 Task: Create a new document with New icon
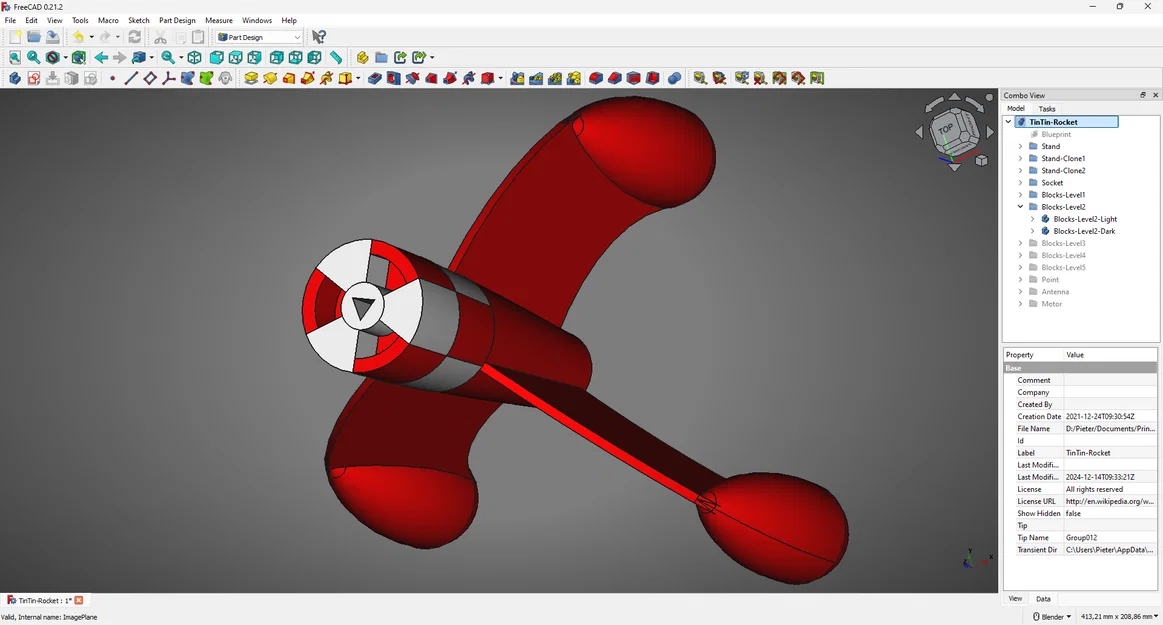(x=15, y=37)
